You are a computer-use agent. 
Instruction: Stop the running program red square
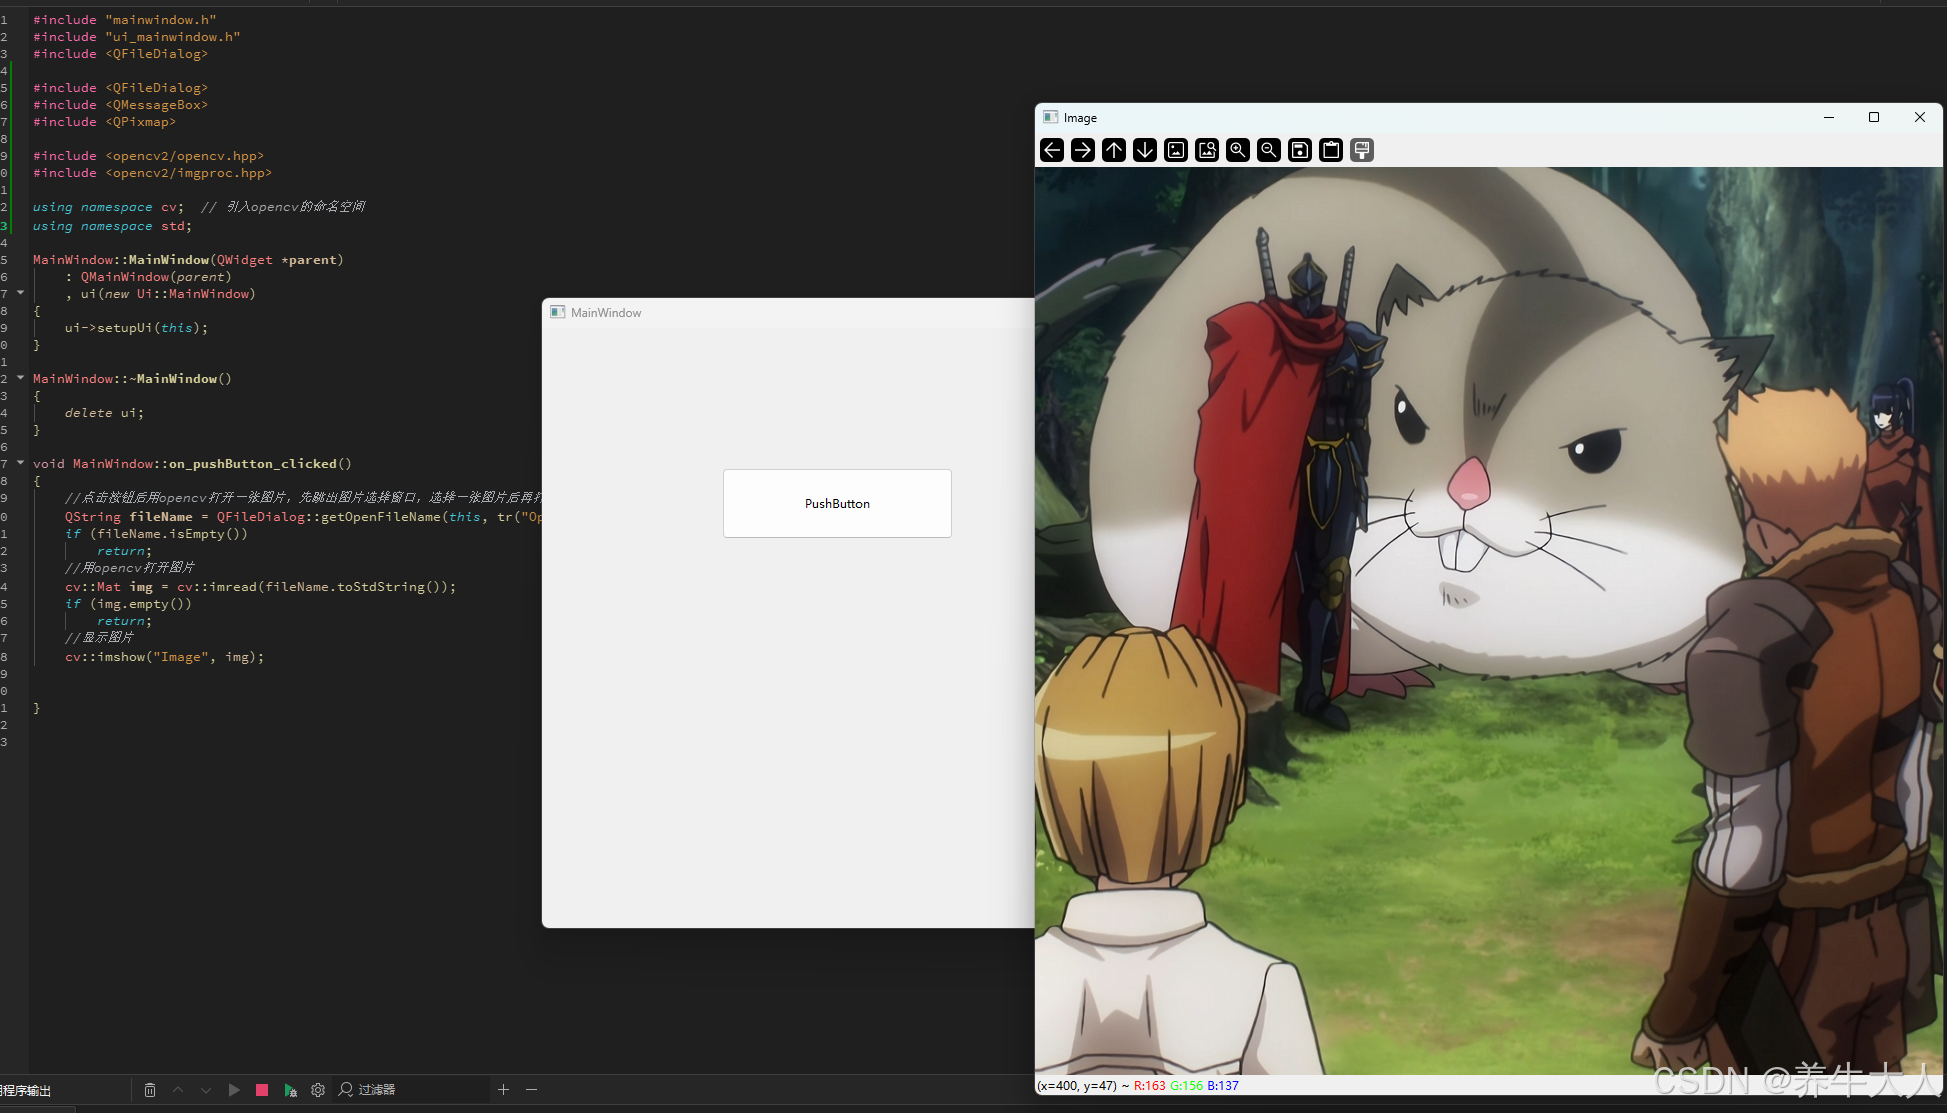[262, 1090]
